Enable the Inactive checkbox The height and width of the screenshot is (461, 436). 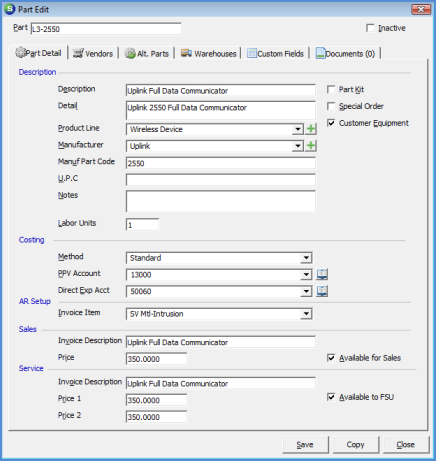click(370, 28)
